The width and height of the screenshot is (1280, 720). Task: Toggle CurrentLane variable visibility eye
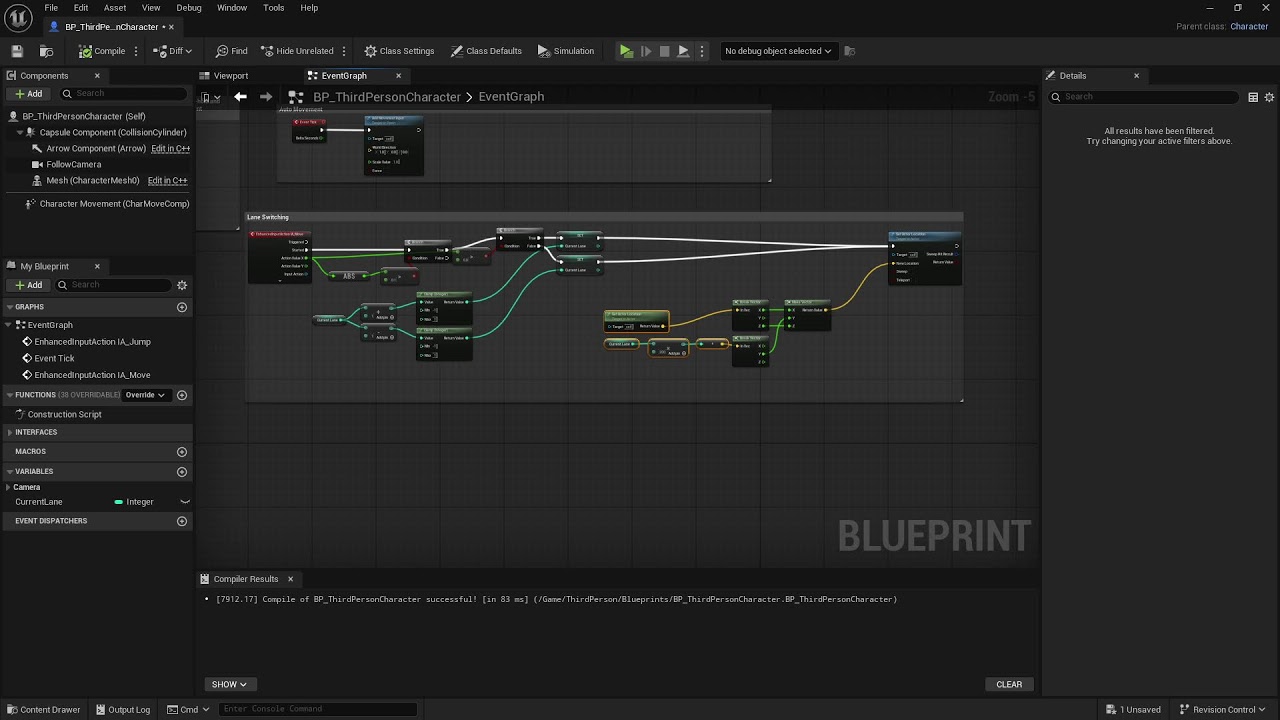[184, 502]
